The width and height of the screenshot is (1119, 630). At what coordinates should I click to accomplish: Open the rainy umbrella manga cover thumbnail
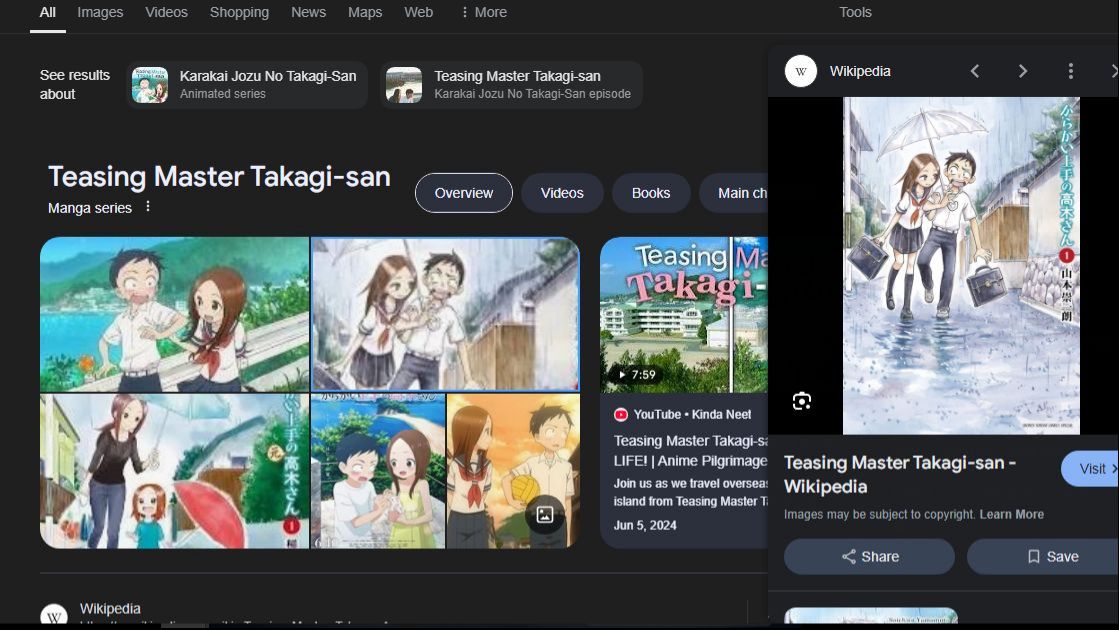(445, 314)
